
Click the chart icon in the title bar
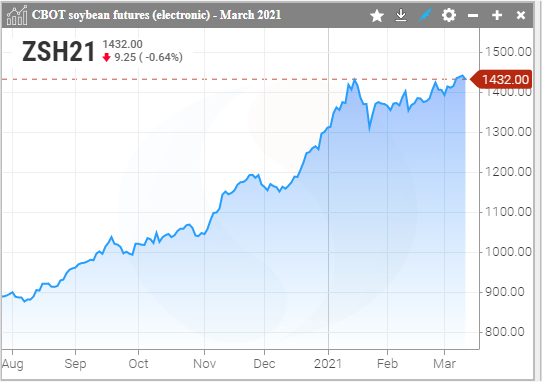(17, 15)
